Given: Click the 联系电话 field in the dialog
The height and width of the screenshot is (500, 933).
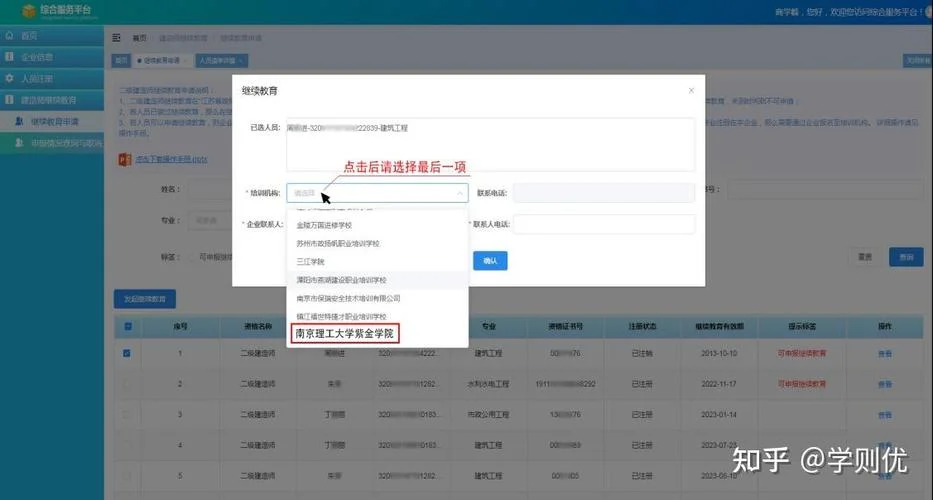Looking at the screenshot, I should pos(604,193).
